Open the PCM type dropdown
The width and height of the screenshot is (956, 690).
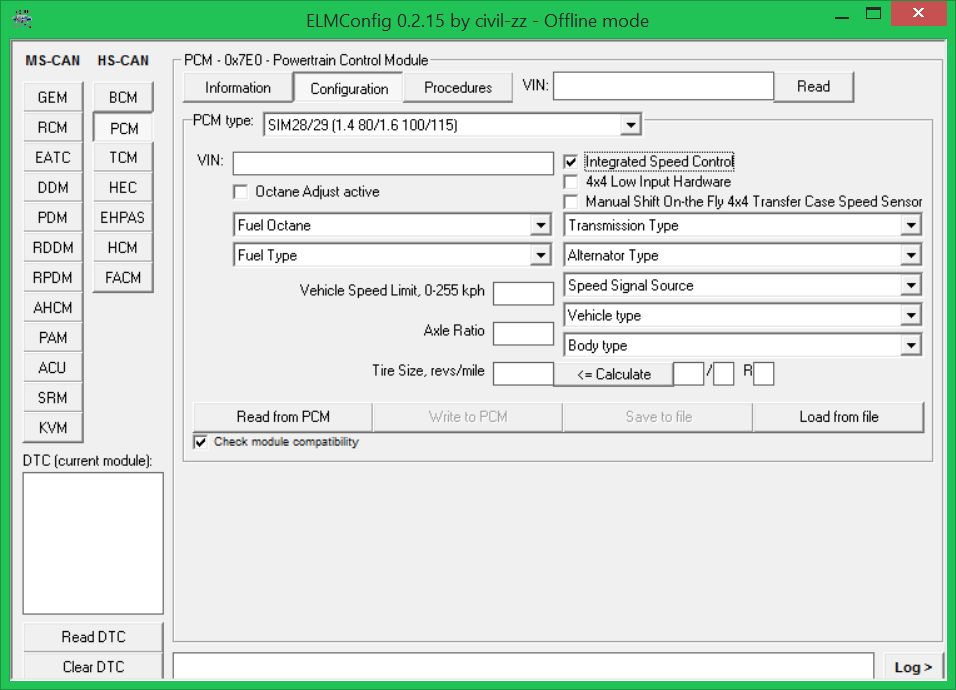[x=630, y=125]
